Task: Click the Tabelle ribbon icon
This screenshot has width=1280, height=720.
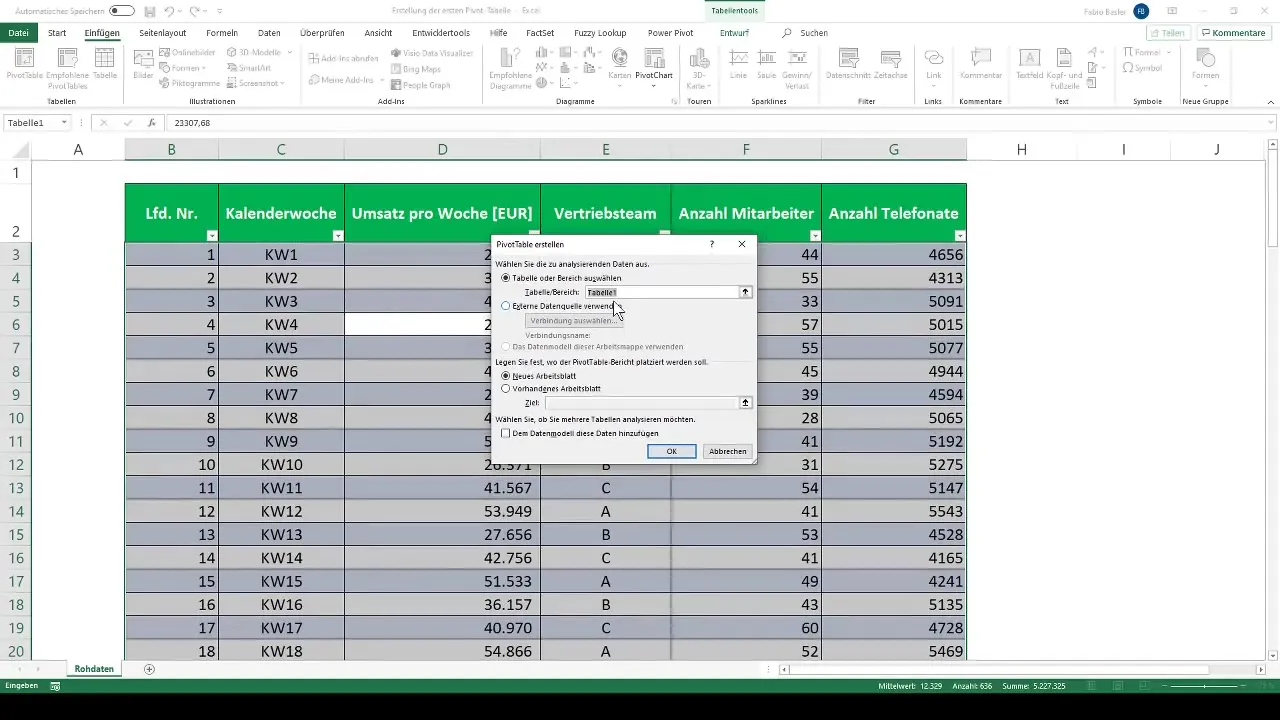Action: pyautogui.click(x=104, y=66)
